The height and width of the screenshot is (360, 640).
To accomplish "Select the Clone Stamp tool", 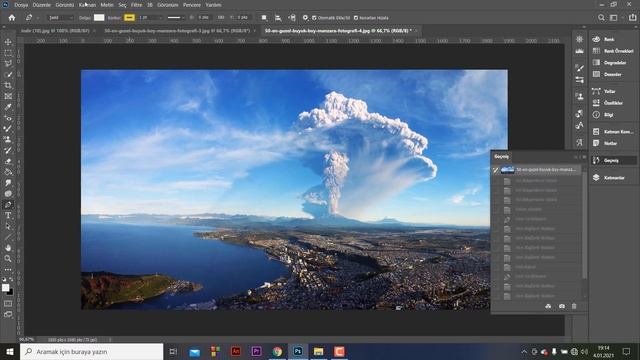I will click(x=8, y=140).
